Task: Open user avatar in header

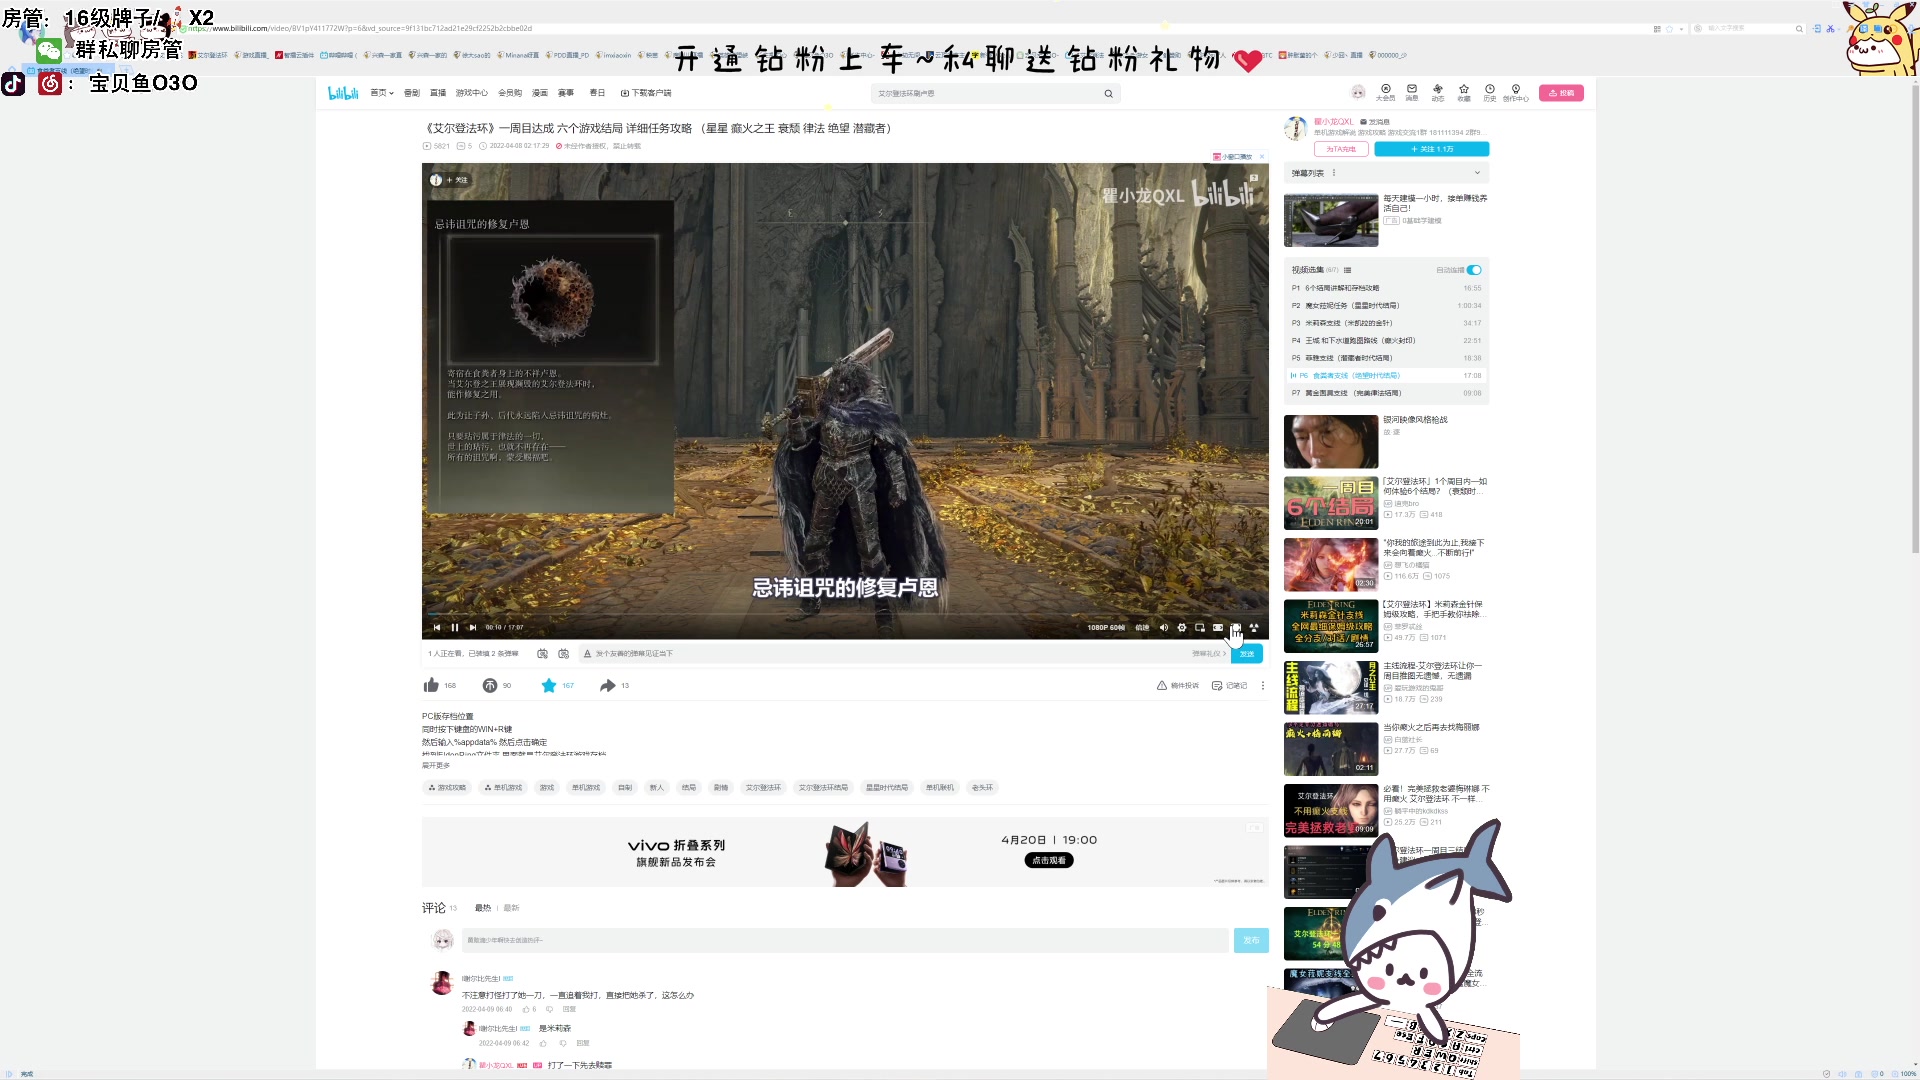Action: point(1358,92)
